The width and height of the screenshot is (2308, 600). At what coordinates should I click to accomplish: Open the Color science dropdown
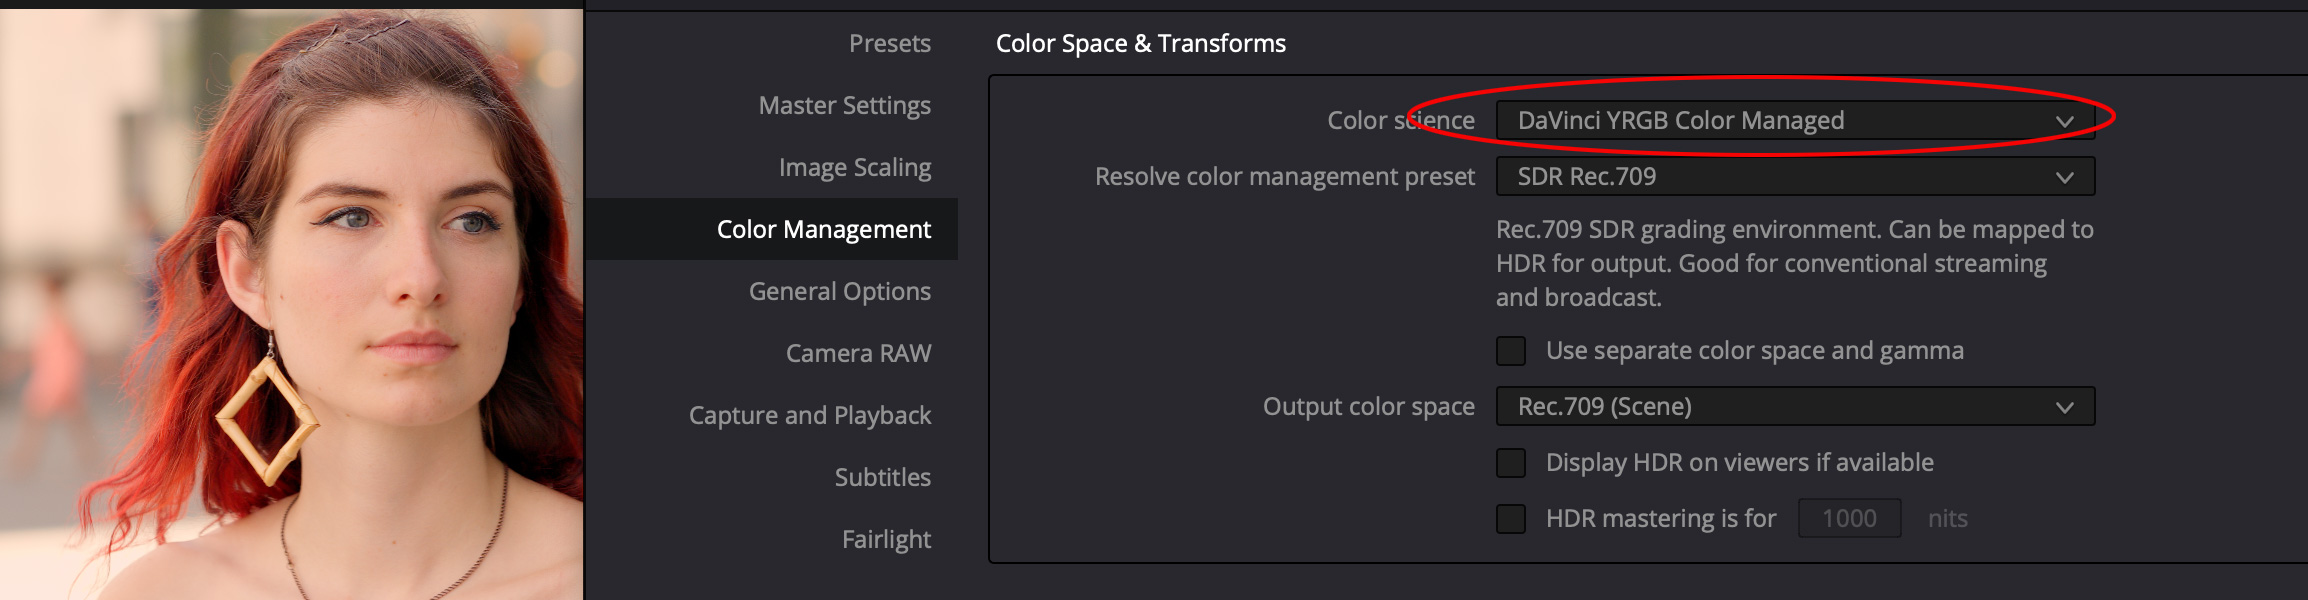coord(1795,120)
